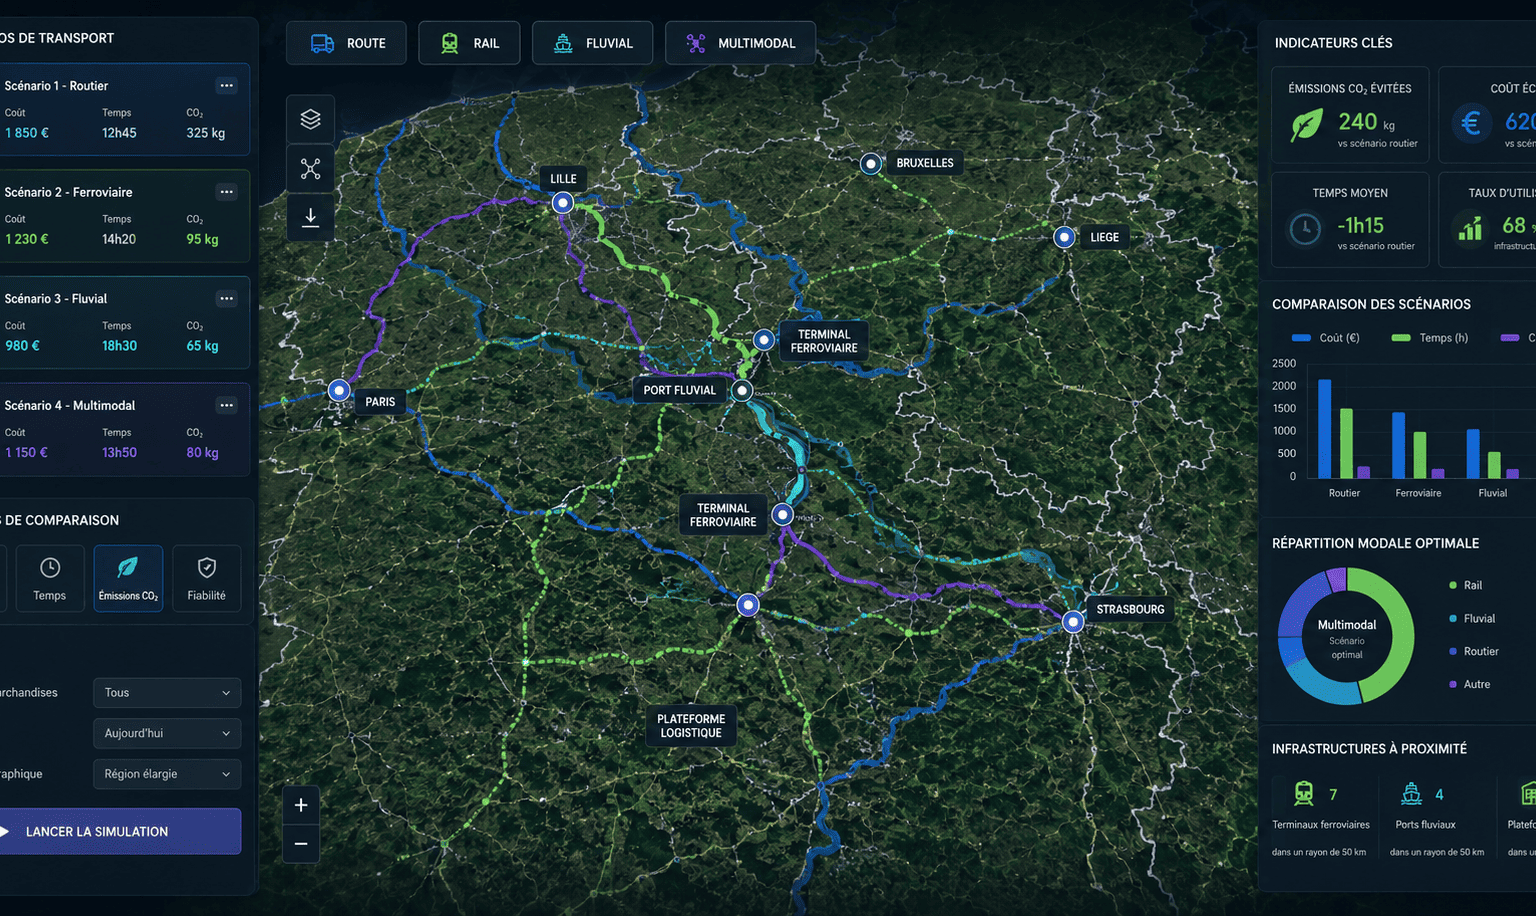Select the Paris city marker

click(339, 390)
